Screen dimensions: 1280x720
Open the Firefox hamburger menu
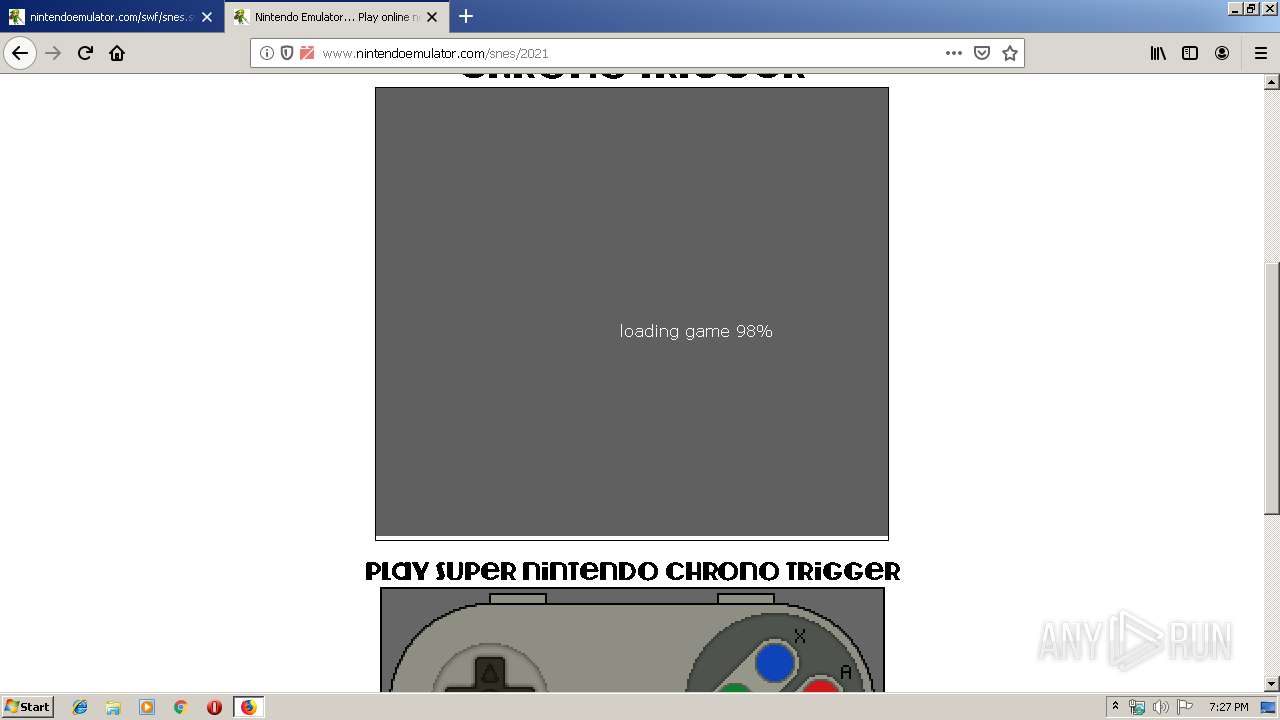(1260, 53)
